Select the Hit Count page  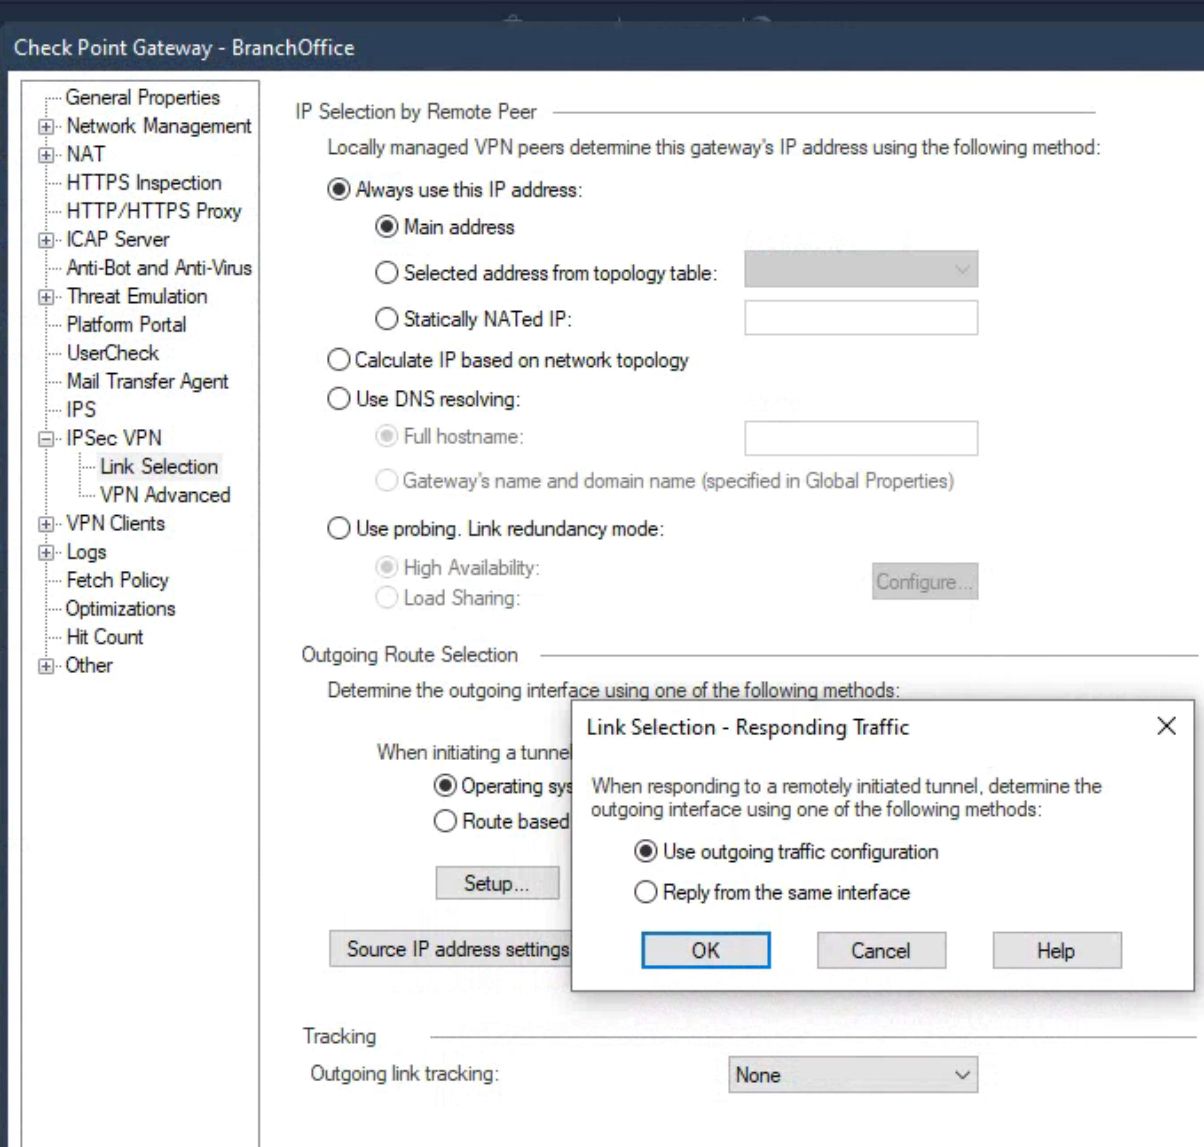[x=104, y=637]
